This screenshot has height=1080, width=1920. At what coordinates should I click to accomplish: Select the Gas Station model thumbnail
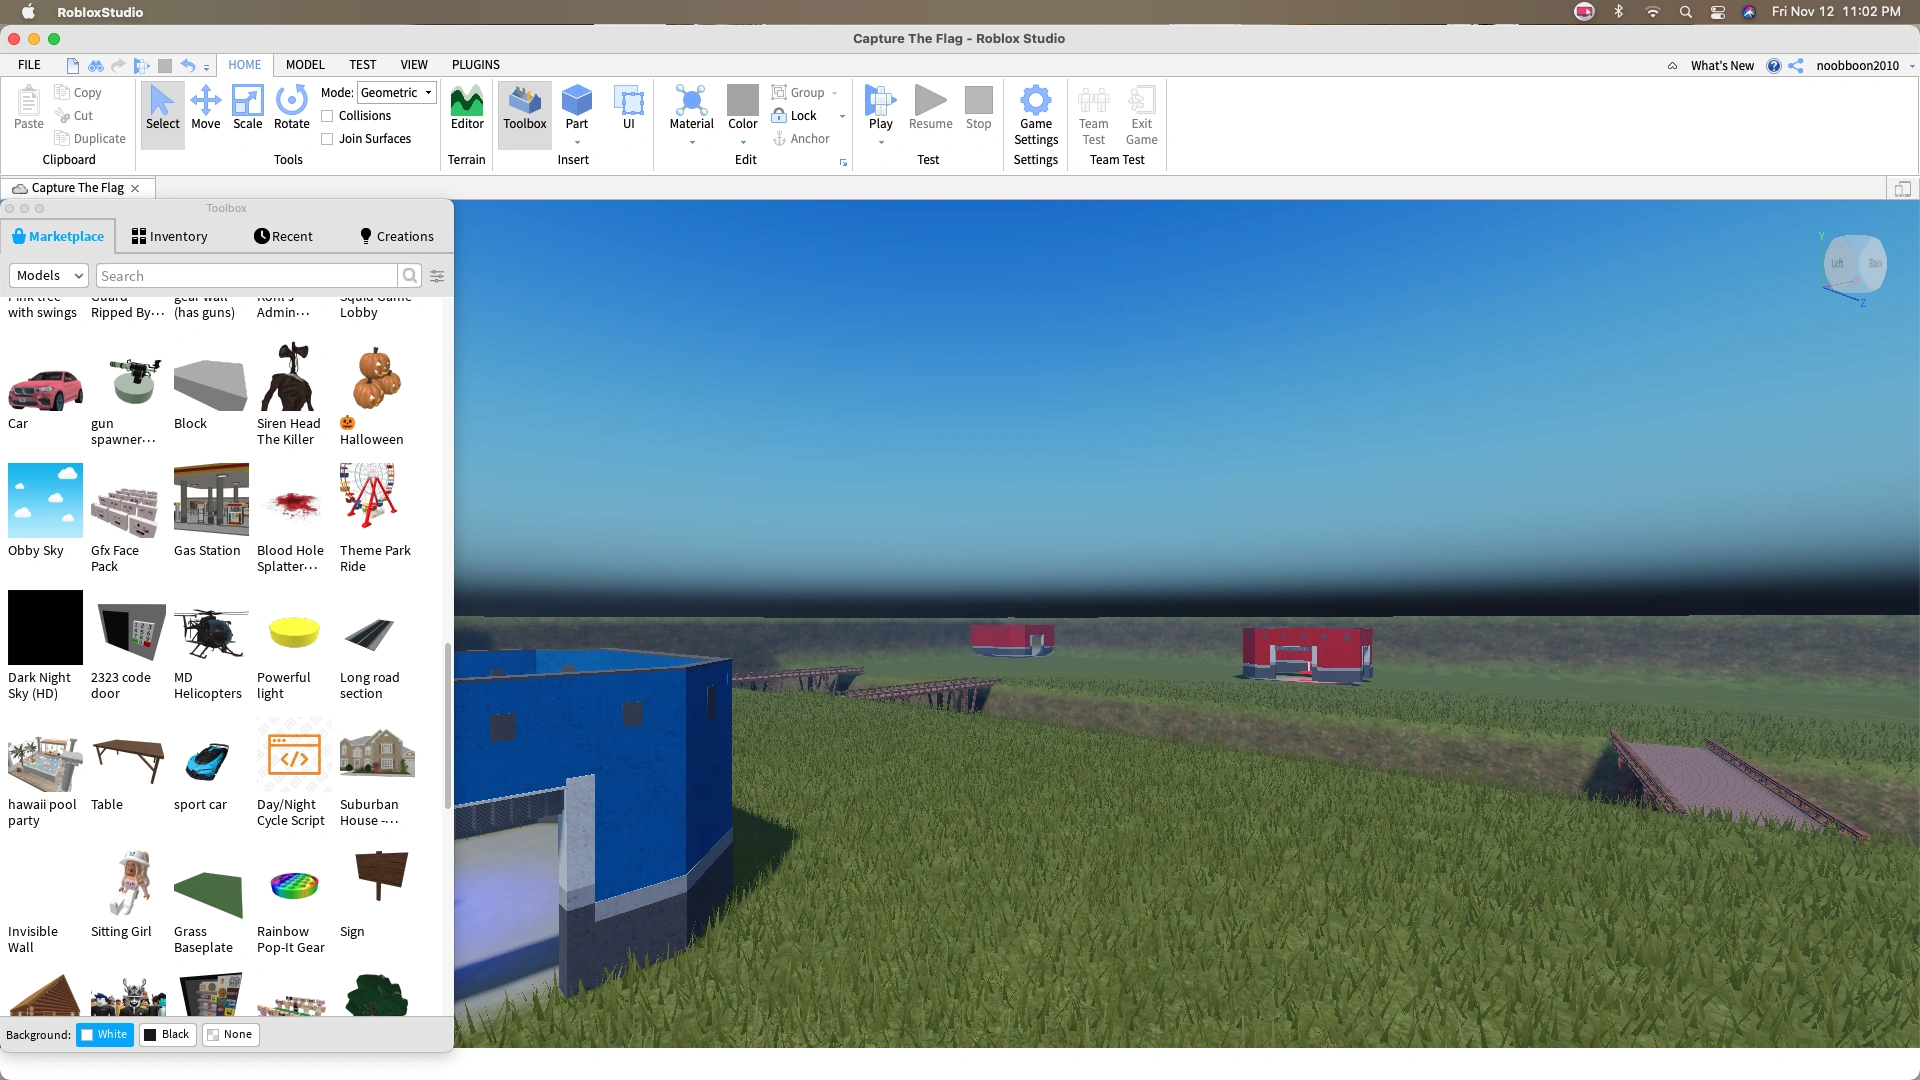(211, 500)
